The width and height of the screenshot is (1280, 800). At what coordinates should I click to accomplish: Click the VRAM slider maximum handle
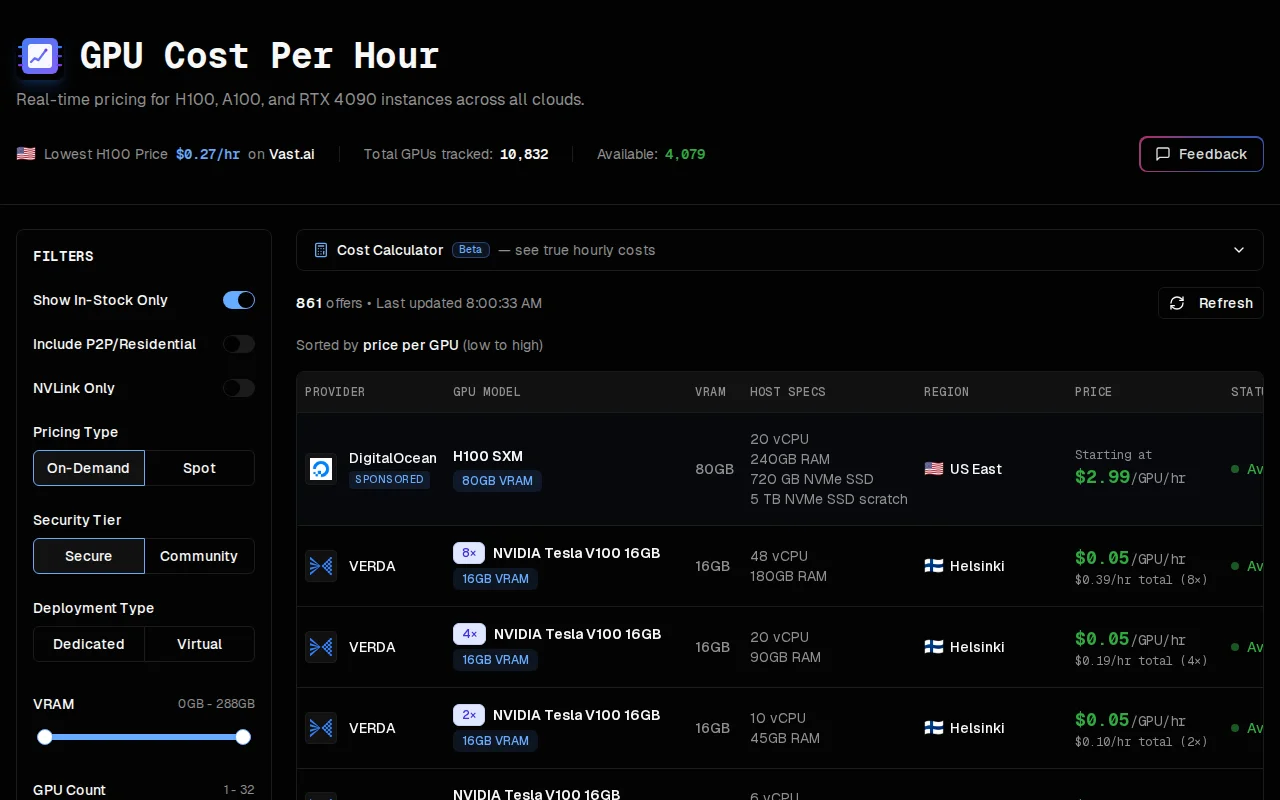pos(243,737)
